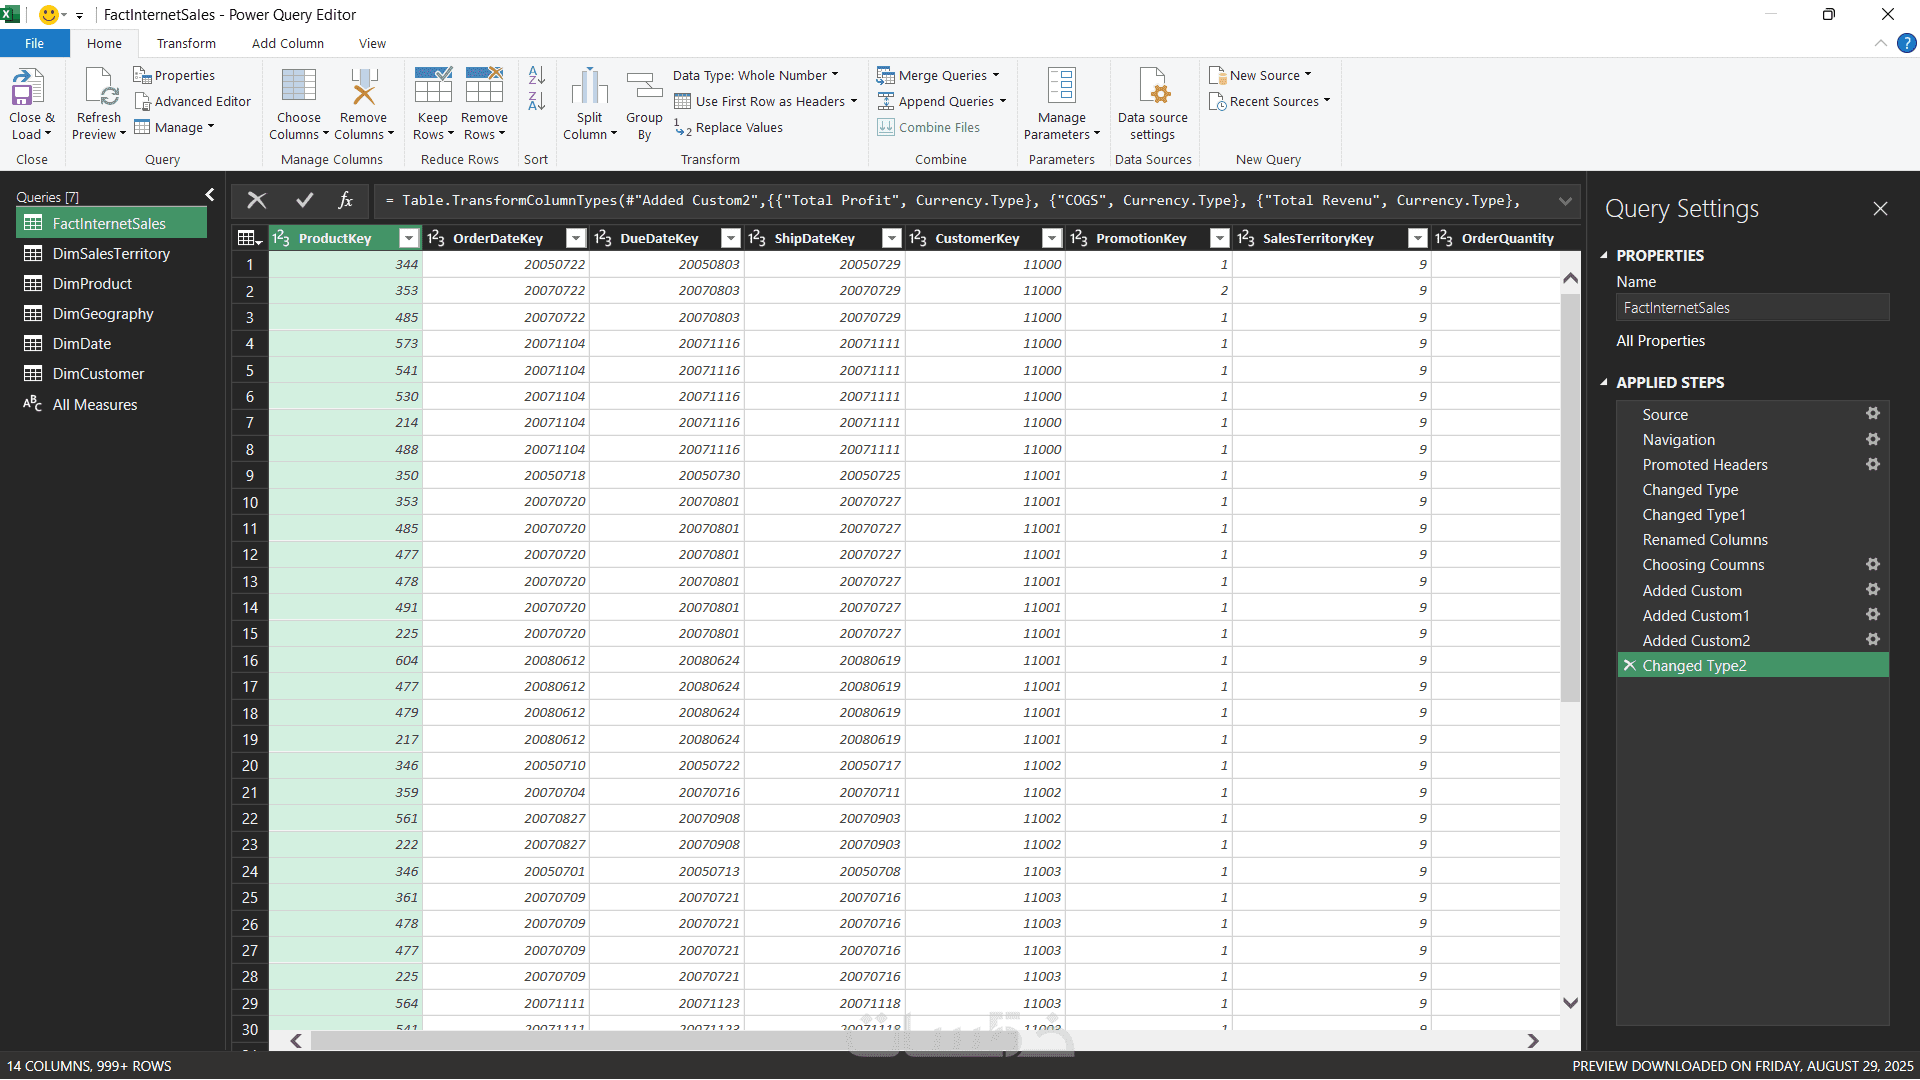
Task: Sort ascending with the A-Z icon
Action: (536, 75)
